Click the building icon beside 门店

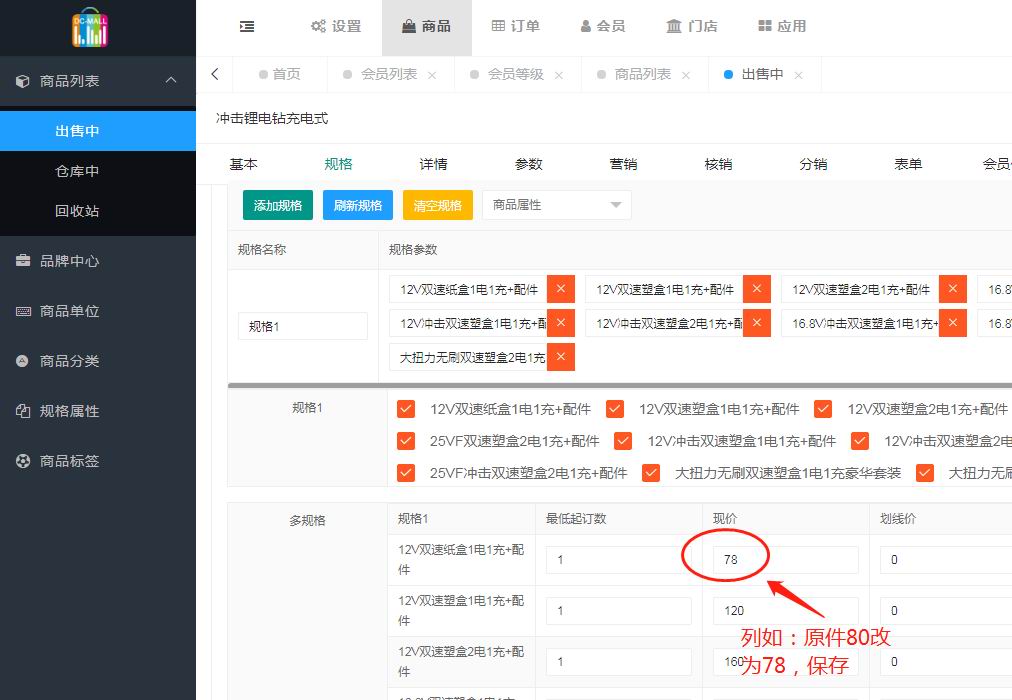coord(674,26)
